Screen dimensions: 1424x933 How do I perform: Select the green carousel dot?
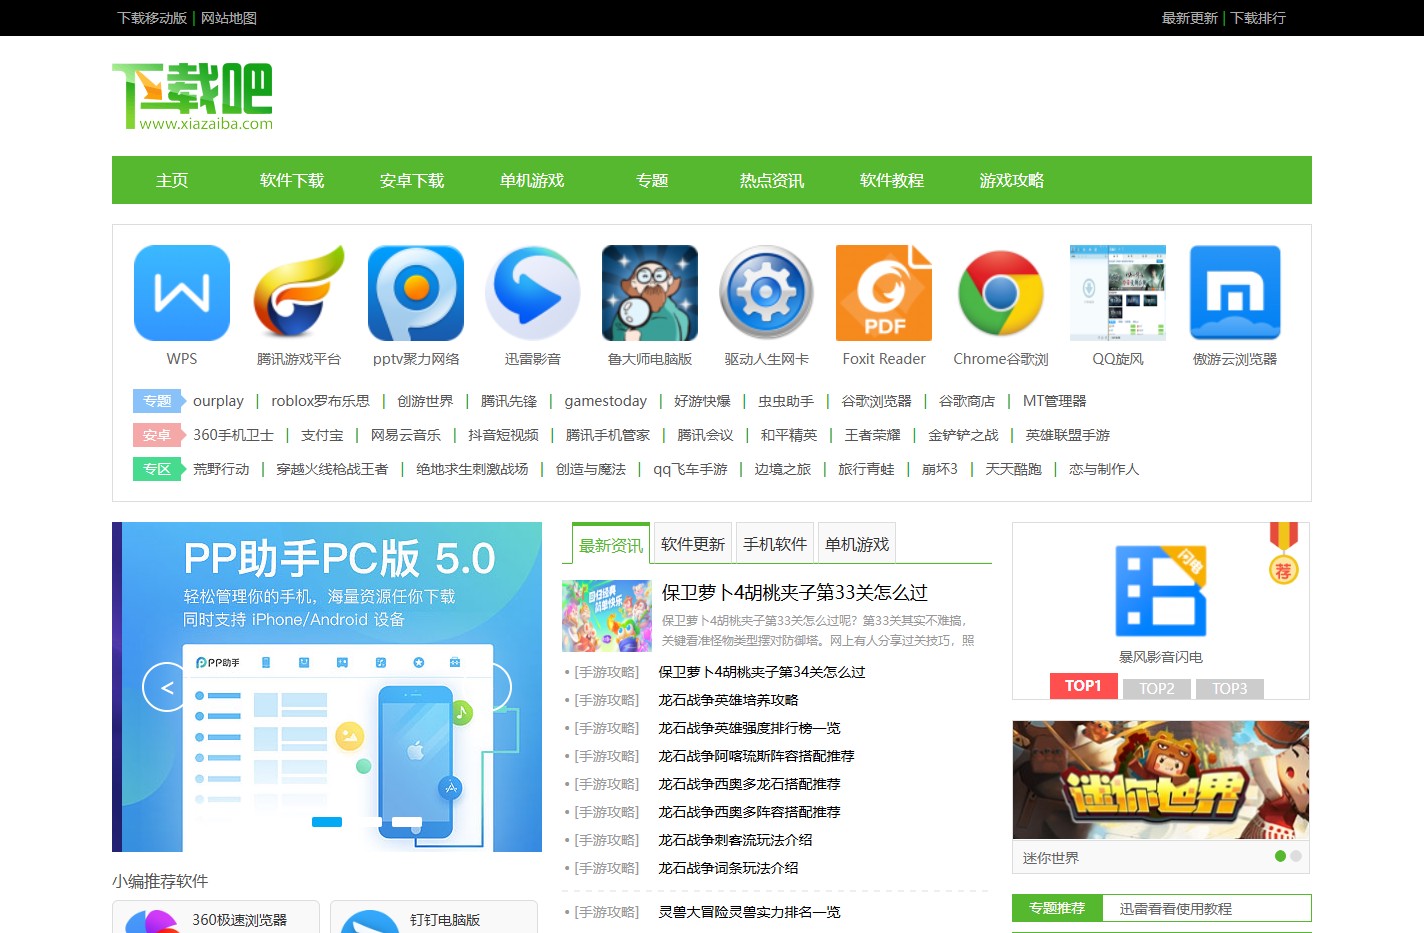click(1280, 856)
